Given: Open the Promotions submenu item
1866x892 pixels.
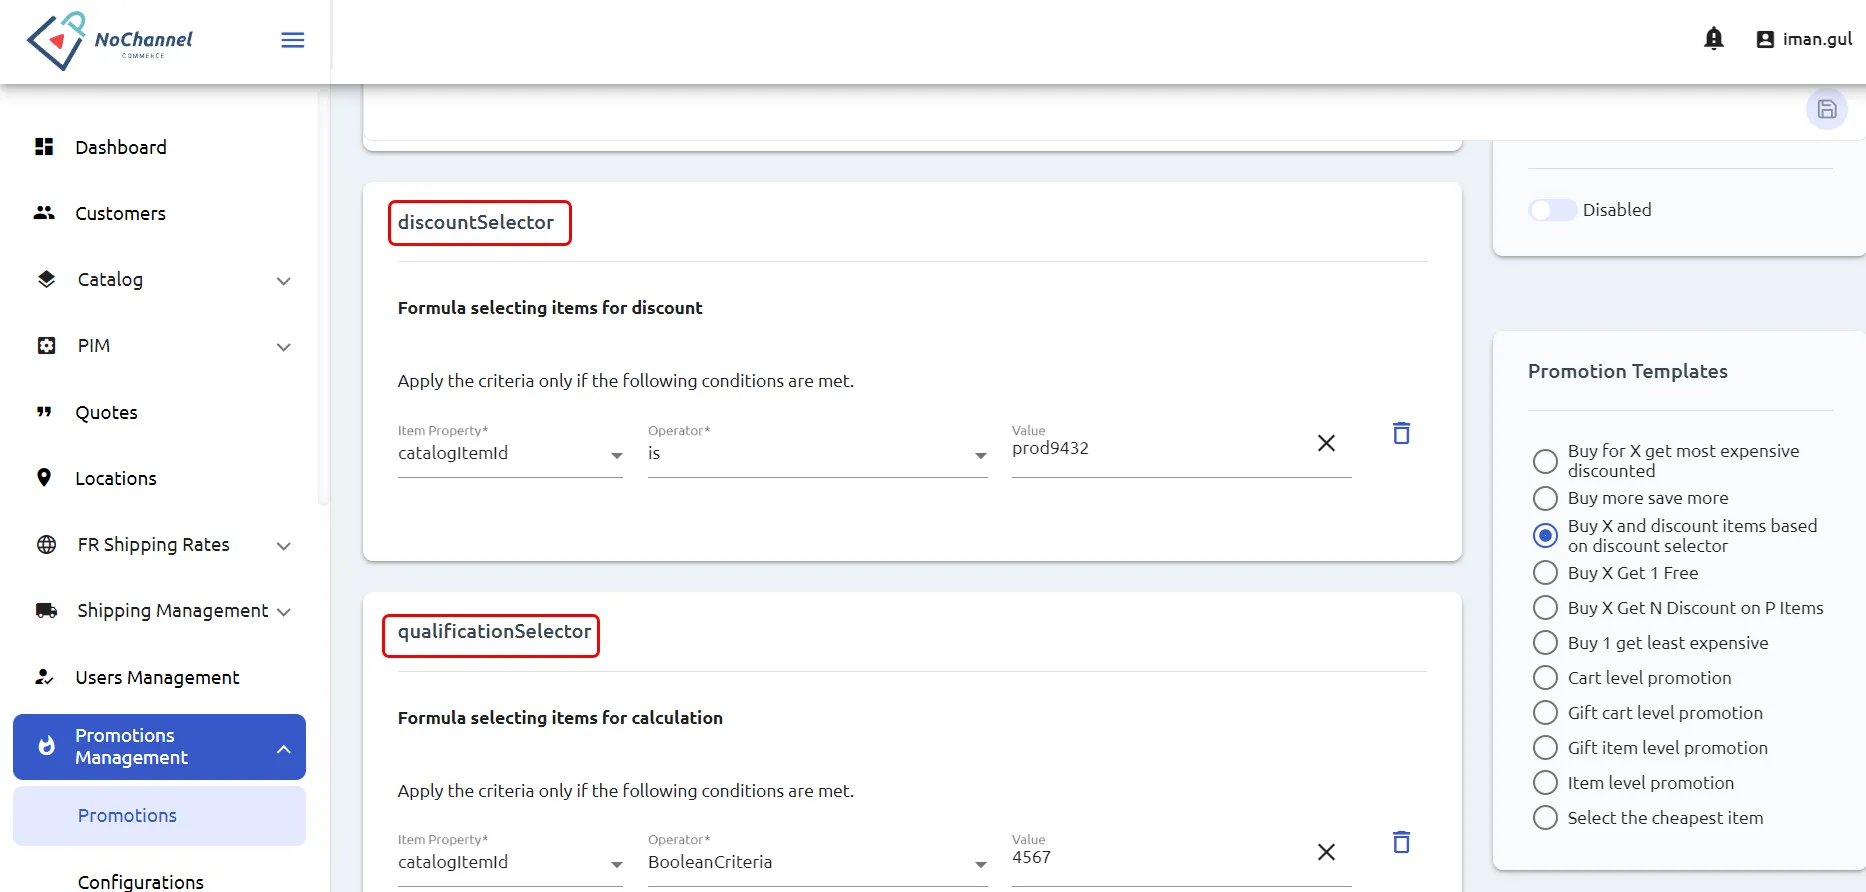Looking at the screenshot, I should tap(159, 816).
